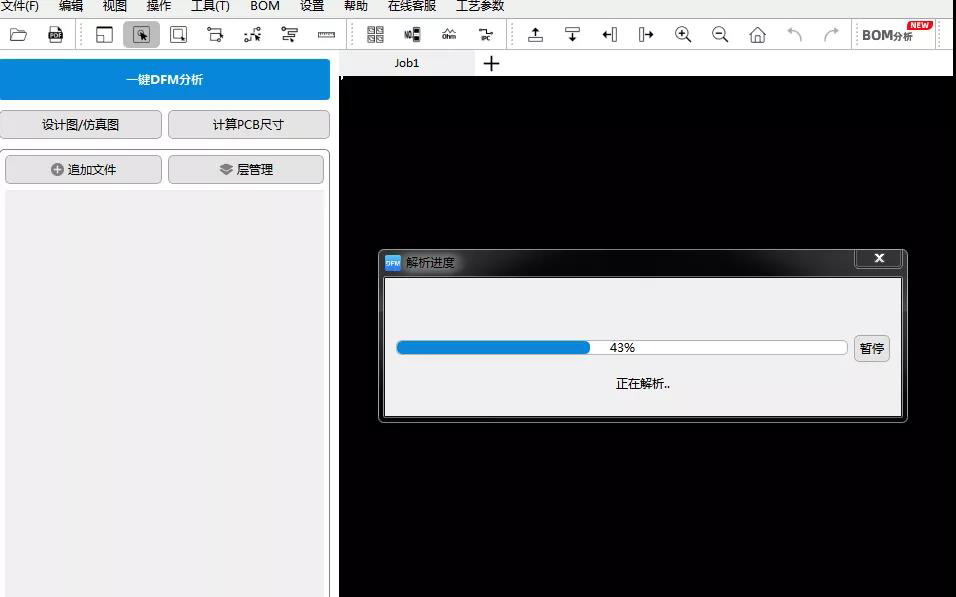Open the 工具(T) menu
956x597 pixels.
[x=209, y=6]
